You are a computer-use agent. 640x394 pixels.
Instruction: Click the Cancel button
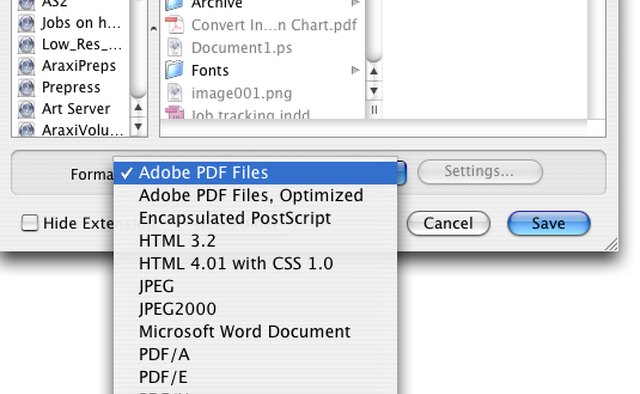[x=448, y=223]
